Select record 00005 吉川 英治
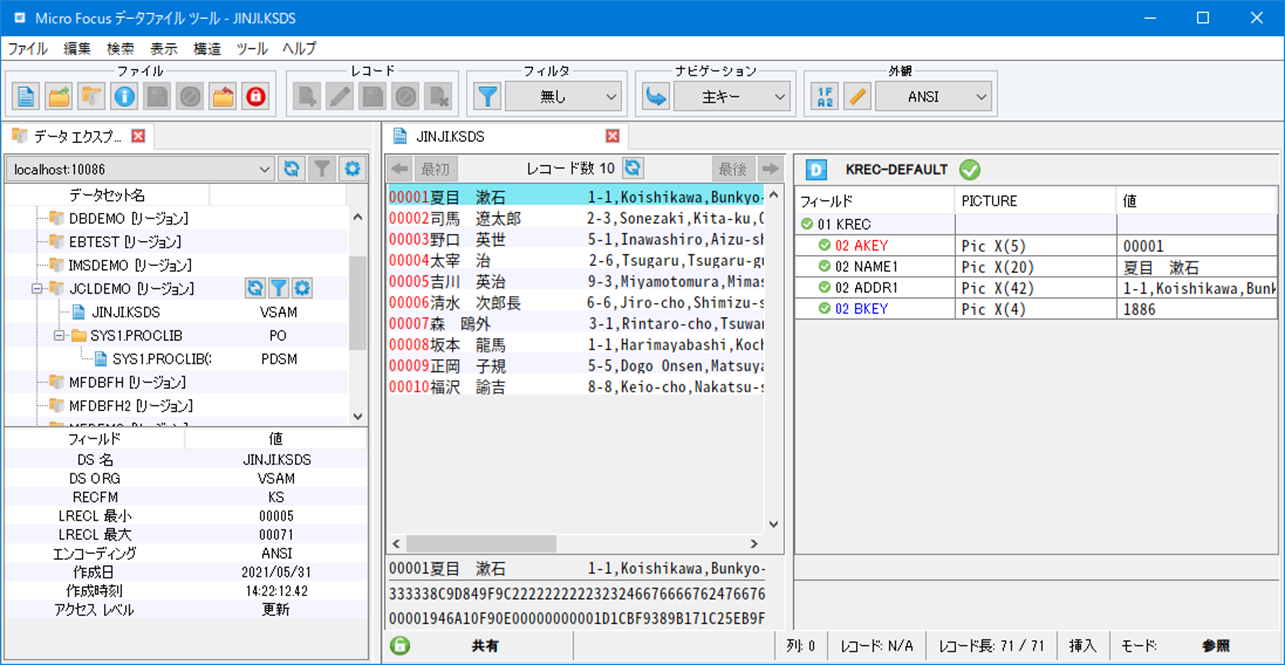 575,282
